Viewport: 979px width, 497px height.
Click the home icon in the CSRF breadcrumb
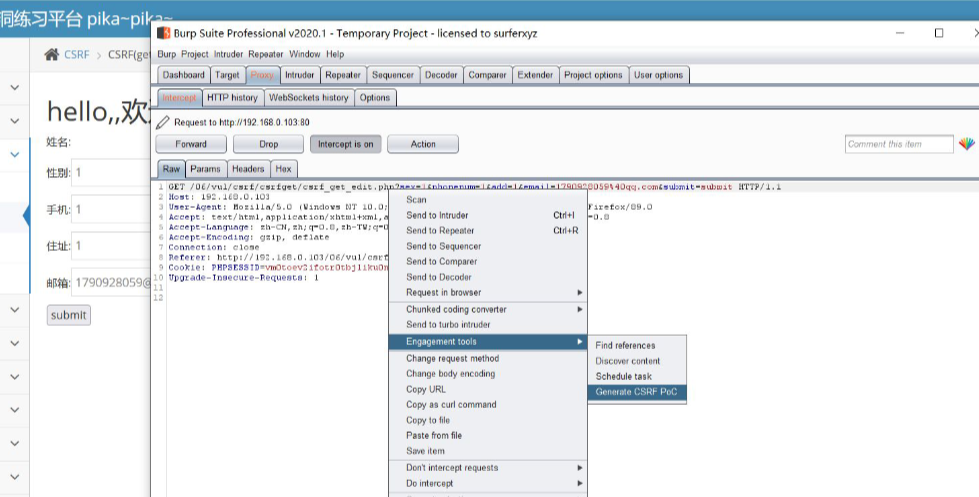pos(51,54)
